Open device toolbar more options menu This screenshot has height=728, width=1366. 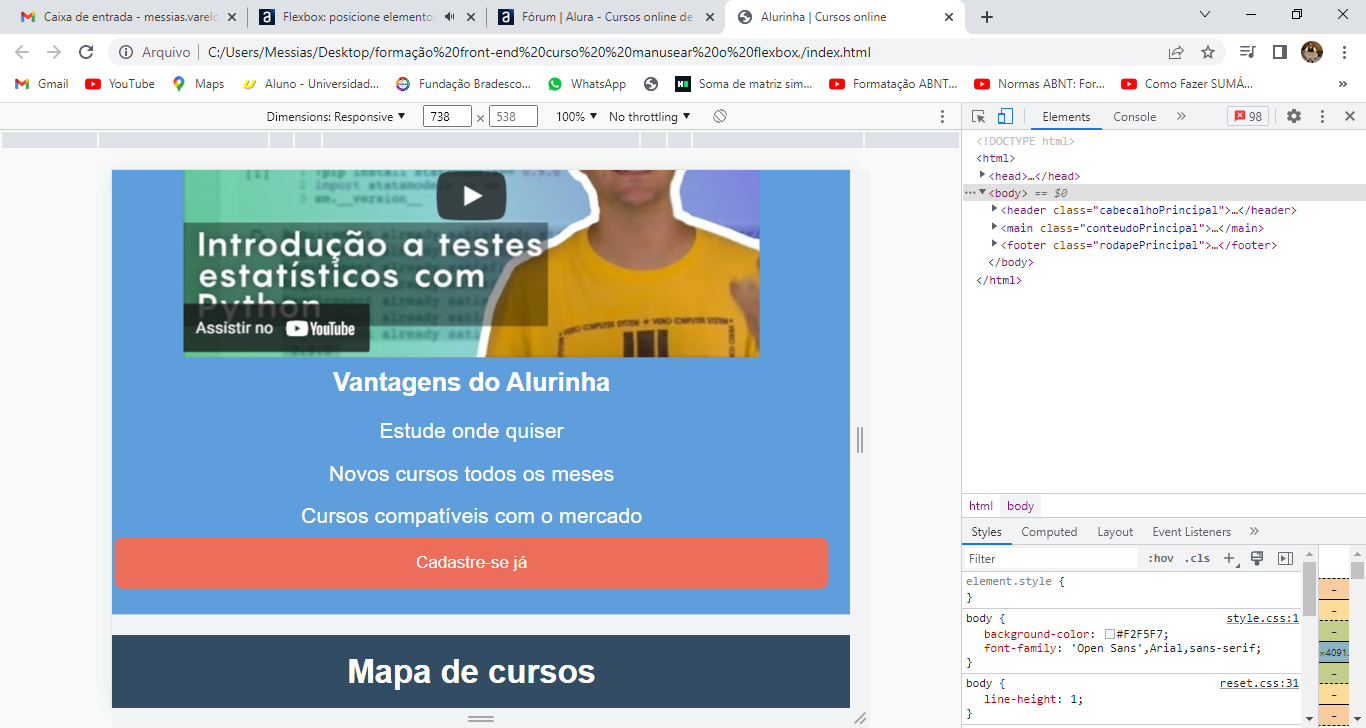(x=942, y=117)
